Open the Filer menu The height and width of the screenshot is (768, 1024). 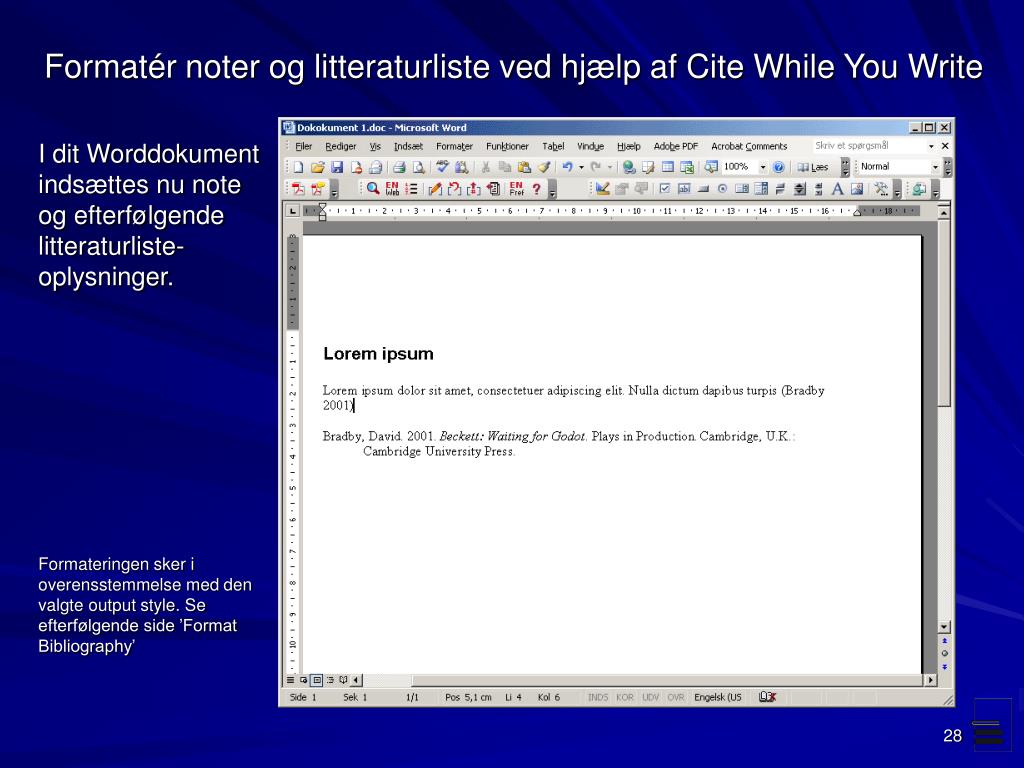304,146
